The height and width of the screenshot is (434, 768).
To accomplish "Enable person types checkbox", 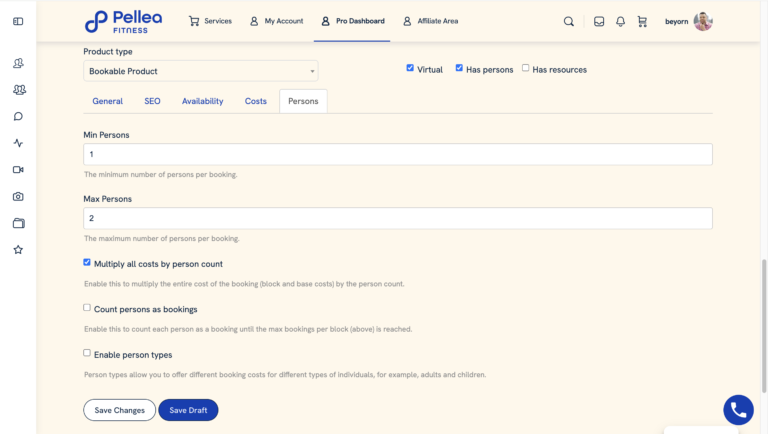I will coord(87,353).
